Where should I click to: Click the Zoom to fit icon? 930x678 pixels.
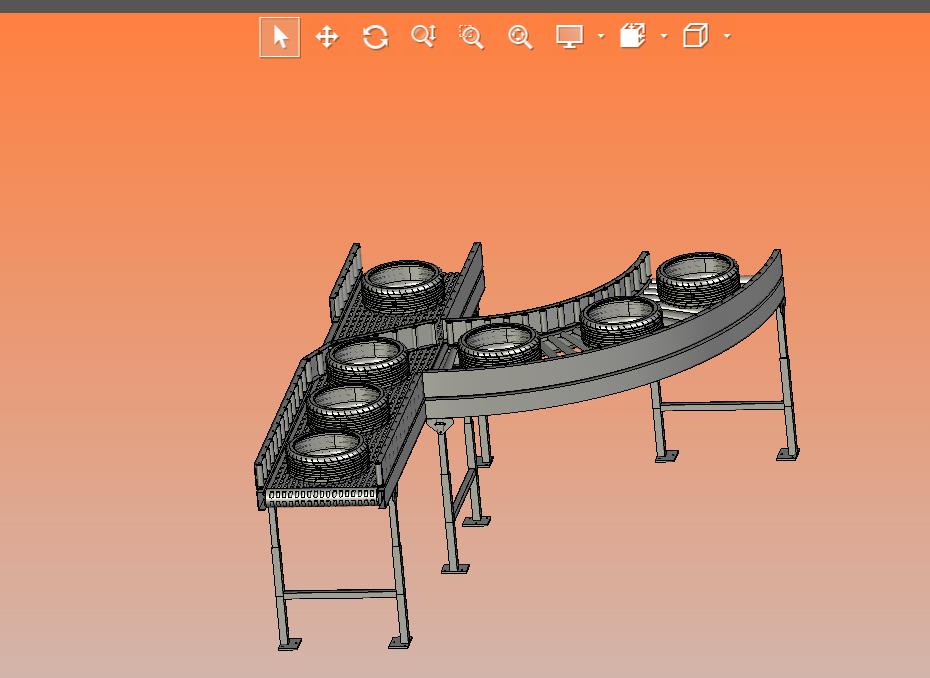(x=520, y=37)
